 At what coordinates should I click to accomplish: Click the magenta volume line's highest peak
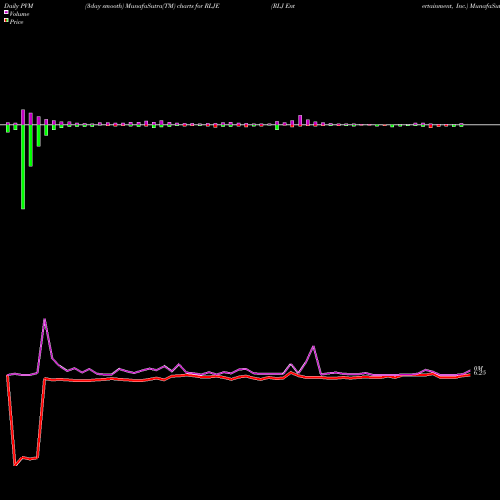45,320
